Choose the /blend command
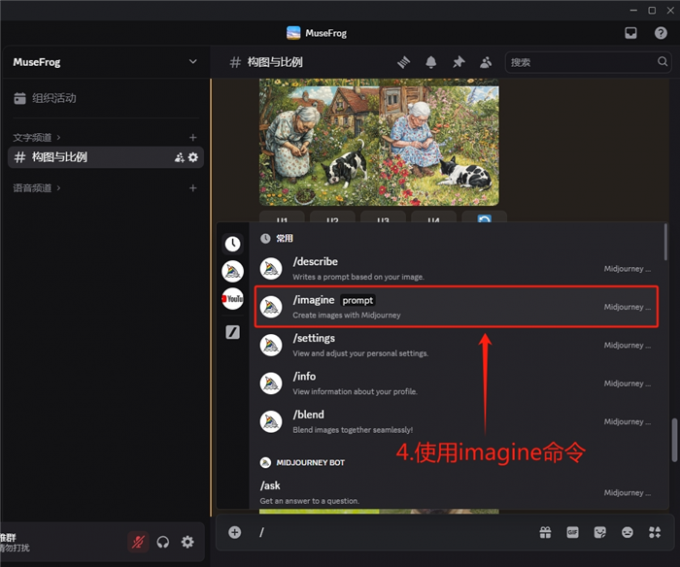The image size is (680, 567). click(x=456, y=422)
